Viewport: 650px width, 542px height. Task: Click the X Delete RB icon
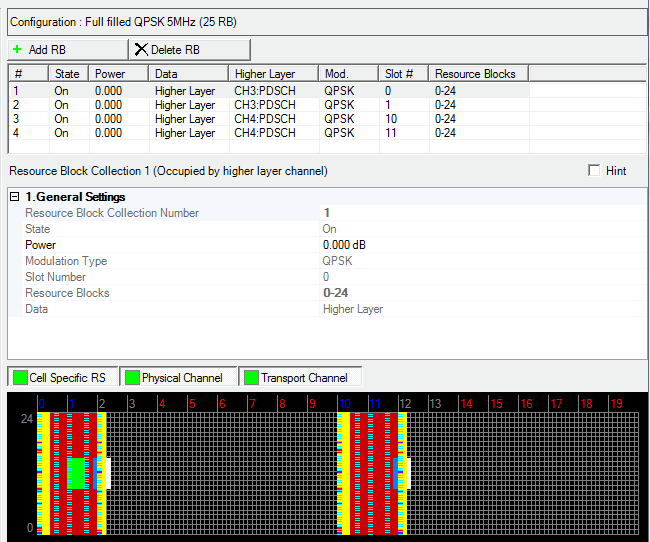(141, 49)
